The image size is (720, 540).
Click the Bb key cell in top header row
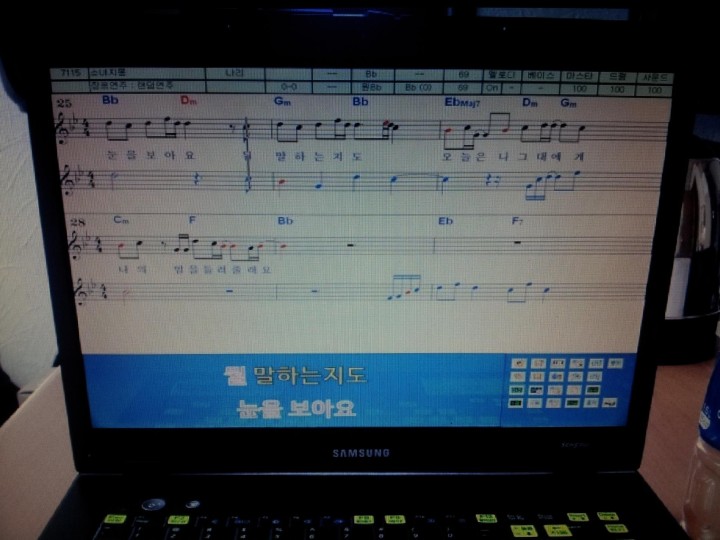click(x=372, y=74)
